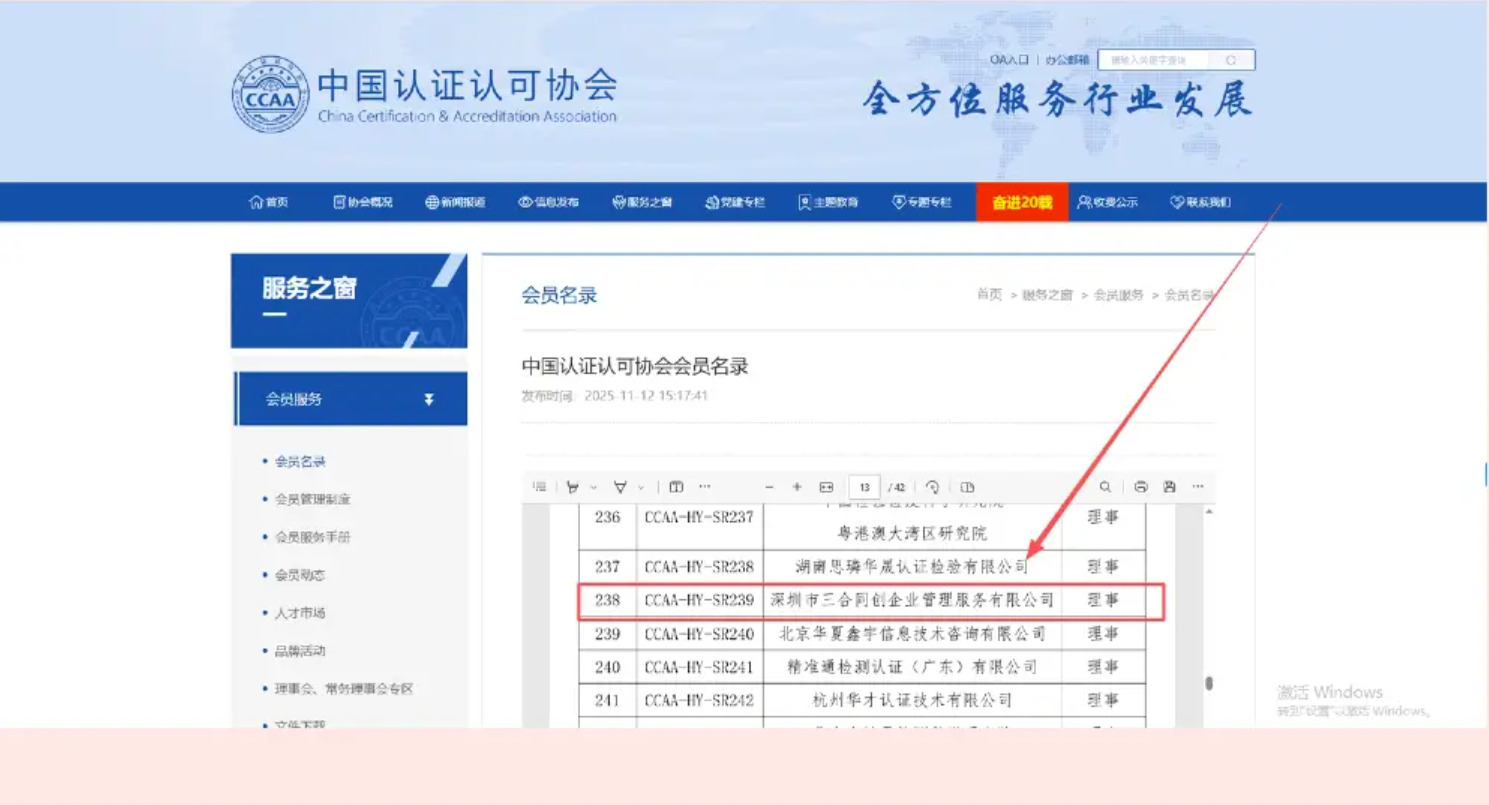The height and width of the screenshot is (805, 1489).
Task: Click the code cell CCAA-HY-SR242
Action: [699, 700]
